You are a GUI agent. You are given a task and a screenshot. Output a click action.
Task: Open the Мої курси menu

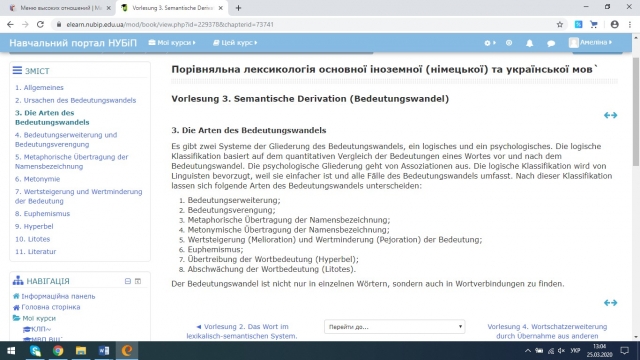[172, 42]
